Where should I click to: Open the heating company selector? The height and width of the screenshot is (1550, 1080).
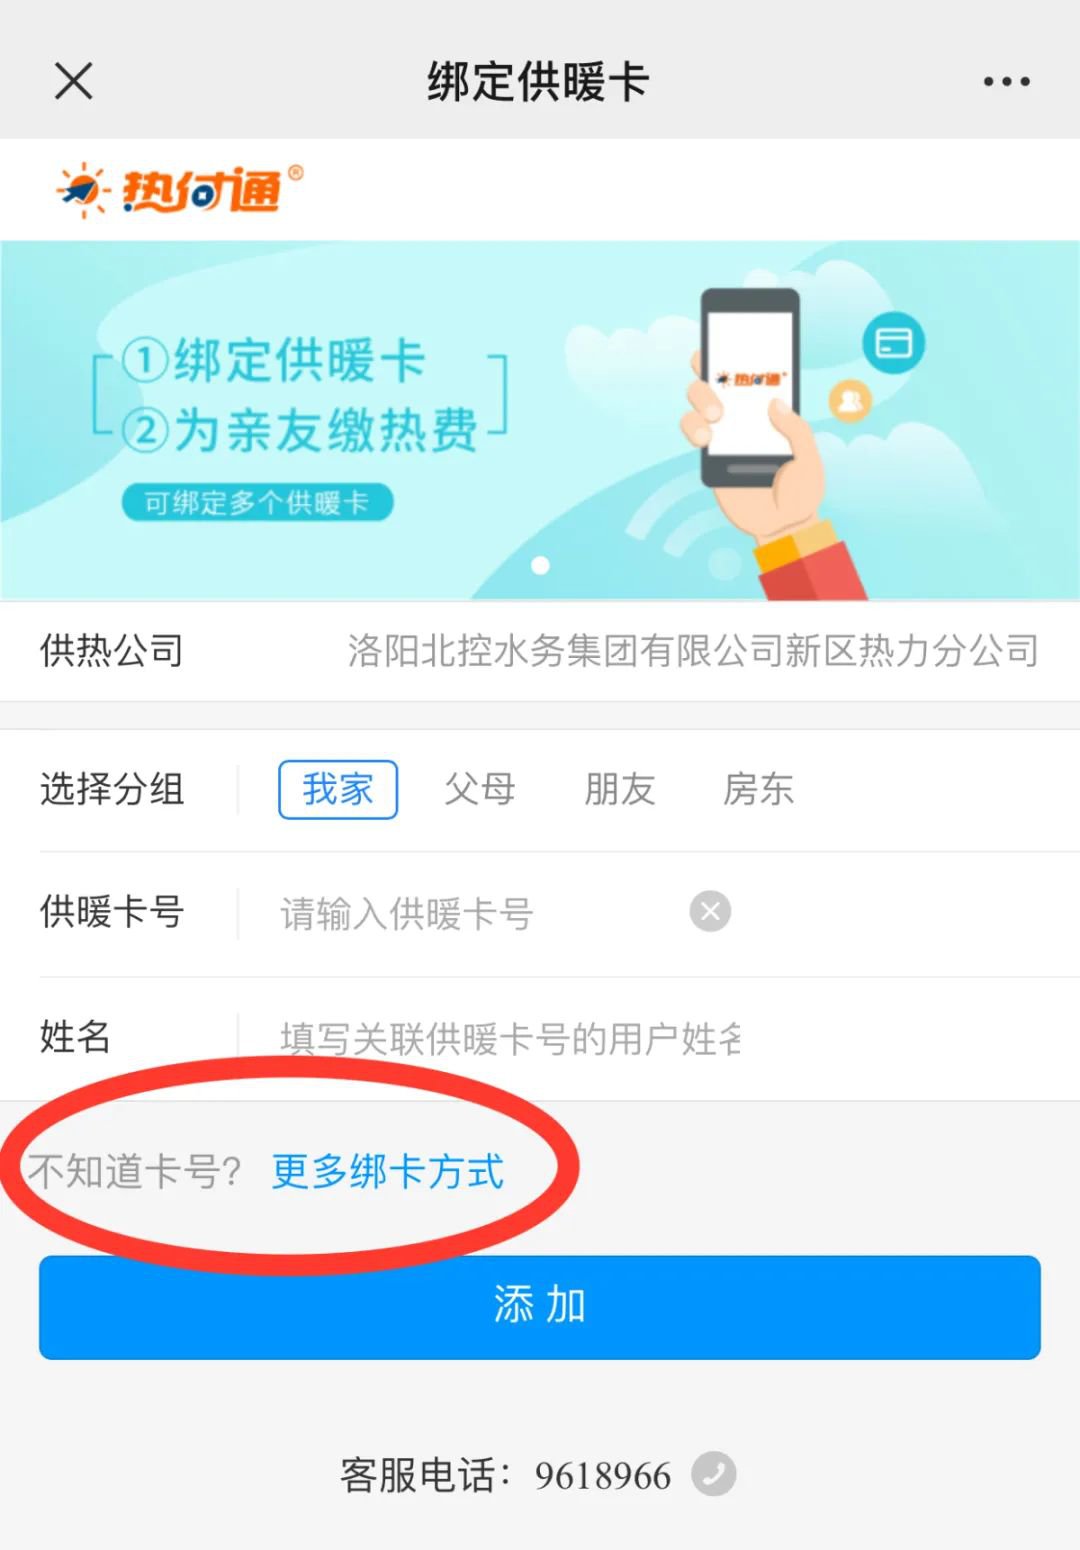click(x=540, y=651)
